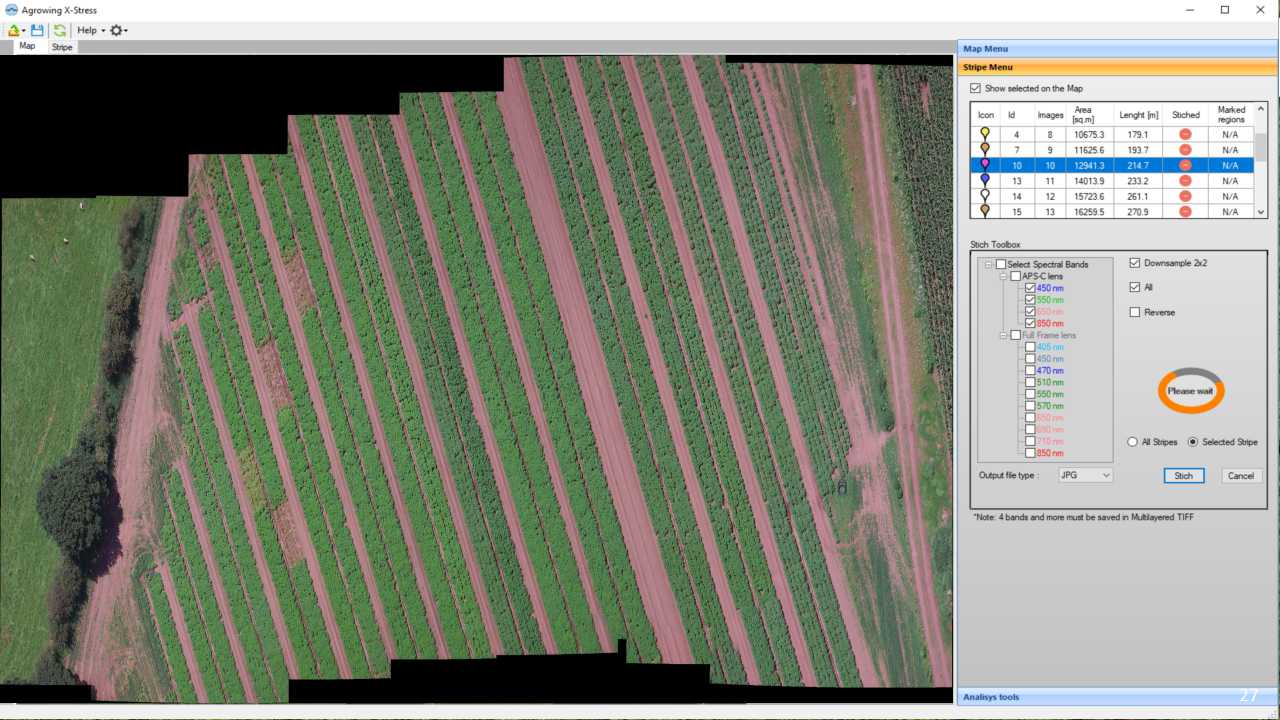Image resolution: width=1280 pixels, height=720 pixels.
Task: Click the open/load project toolbar icon
Action: [x=13, y=30]
